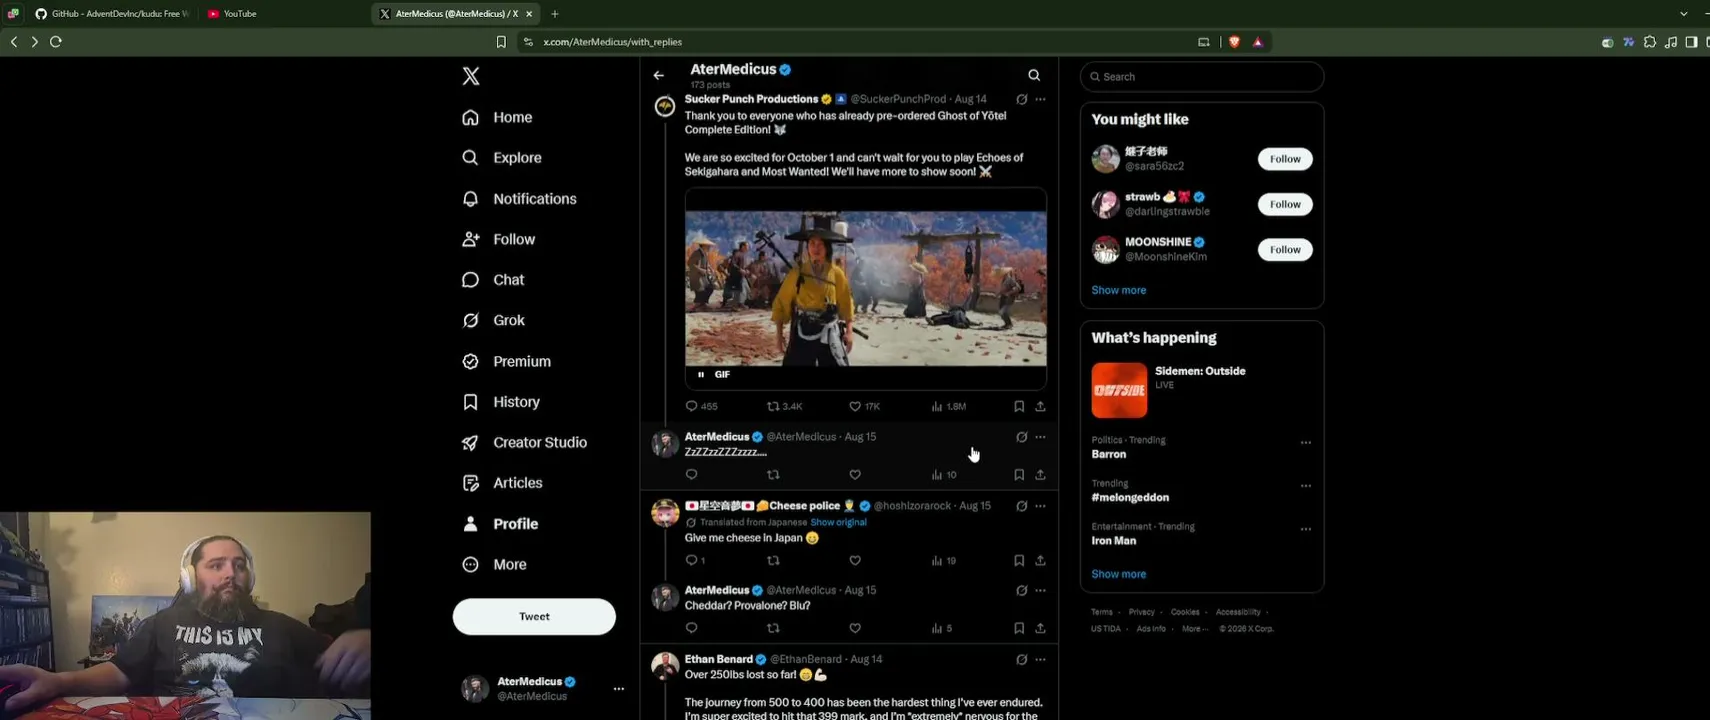Click the X logo in sidebar
Viewport: 1710px width, 720px height.
coord(471,76)
